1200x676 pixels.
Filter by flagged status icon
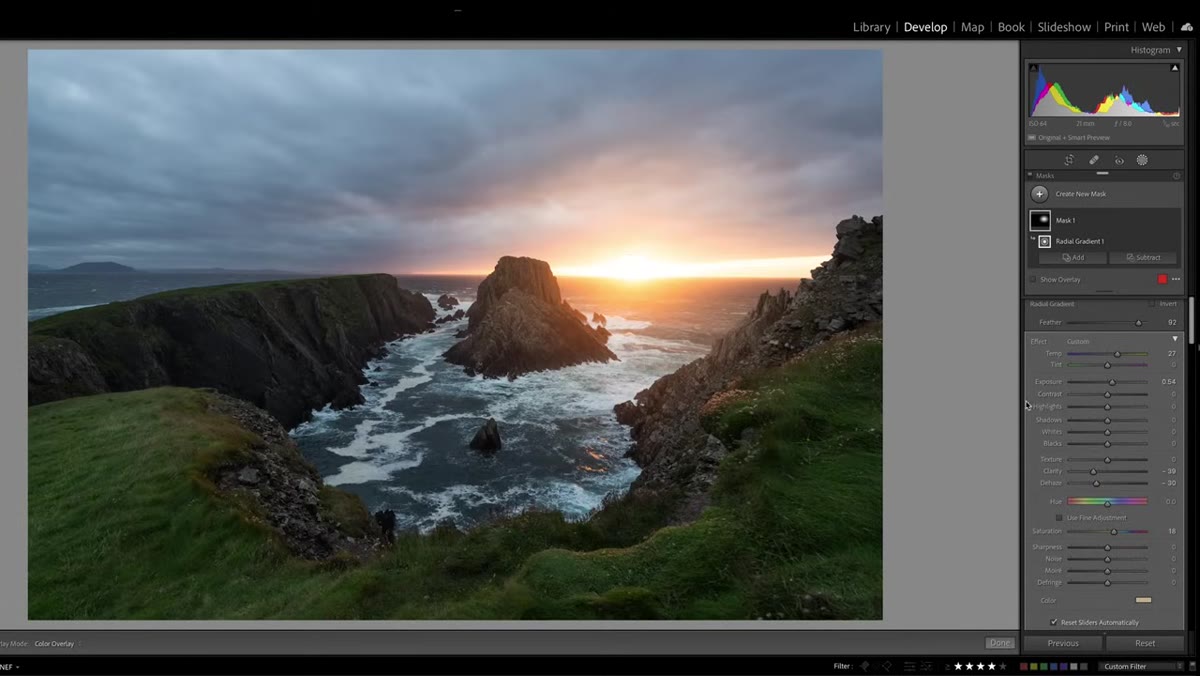click(864, 666)
